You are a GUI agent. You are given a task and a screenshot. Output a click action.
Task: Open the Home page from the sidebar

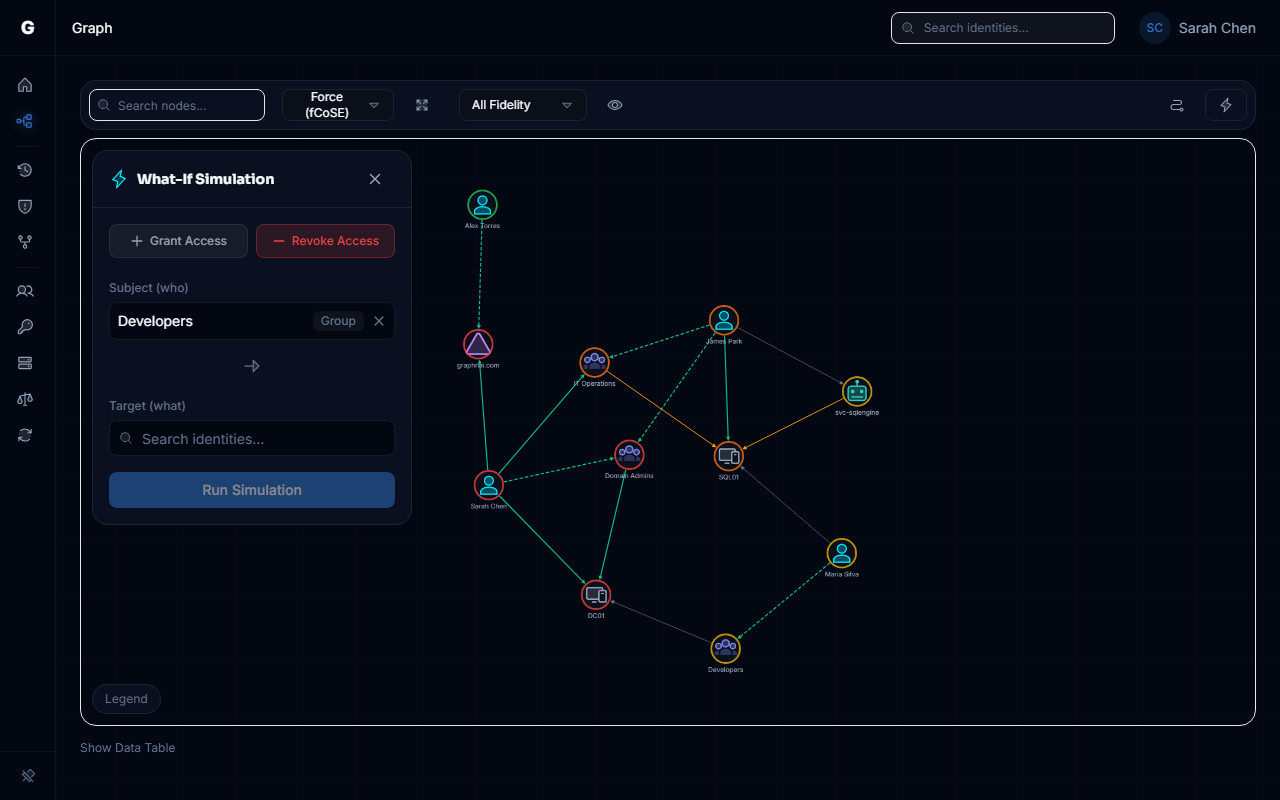[x=25, y=85]
